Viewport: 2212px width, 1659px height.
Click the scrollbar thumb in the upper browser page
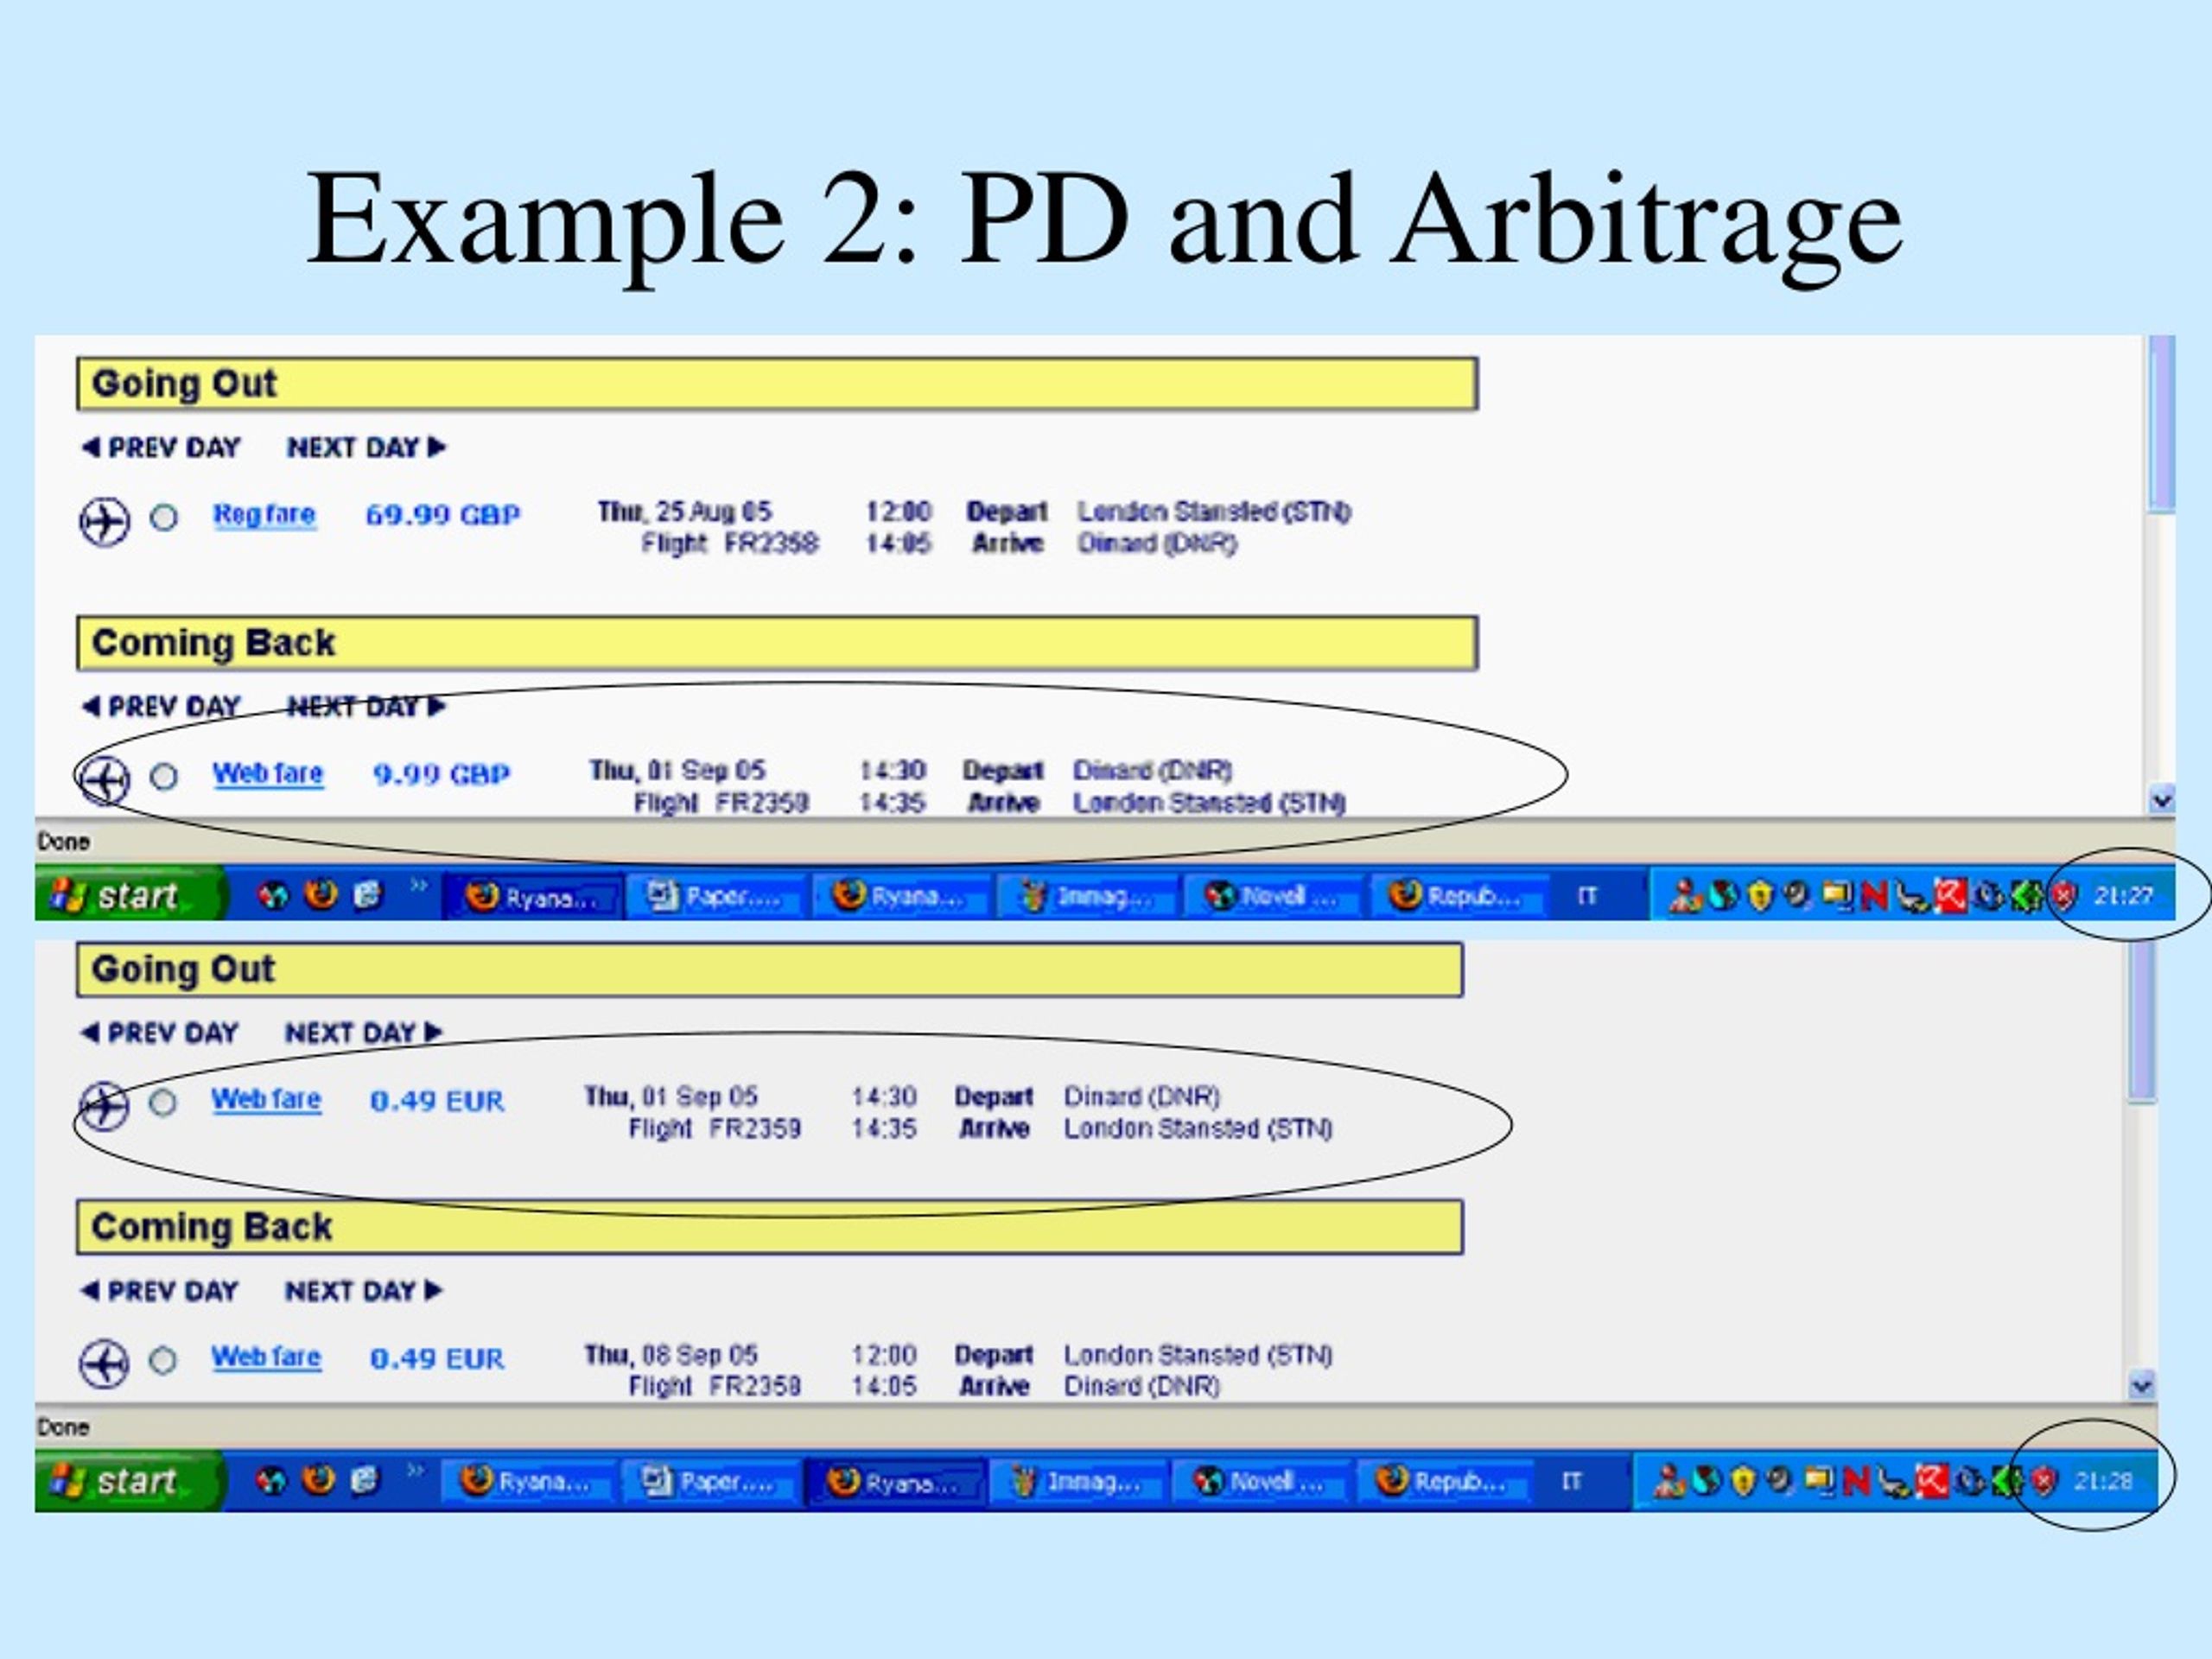pyautogui.click(x=2162, y=424)
